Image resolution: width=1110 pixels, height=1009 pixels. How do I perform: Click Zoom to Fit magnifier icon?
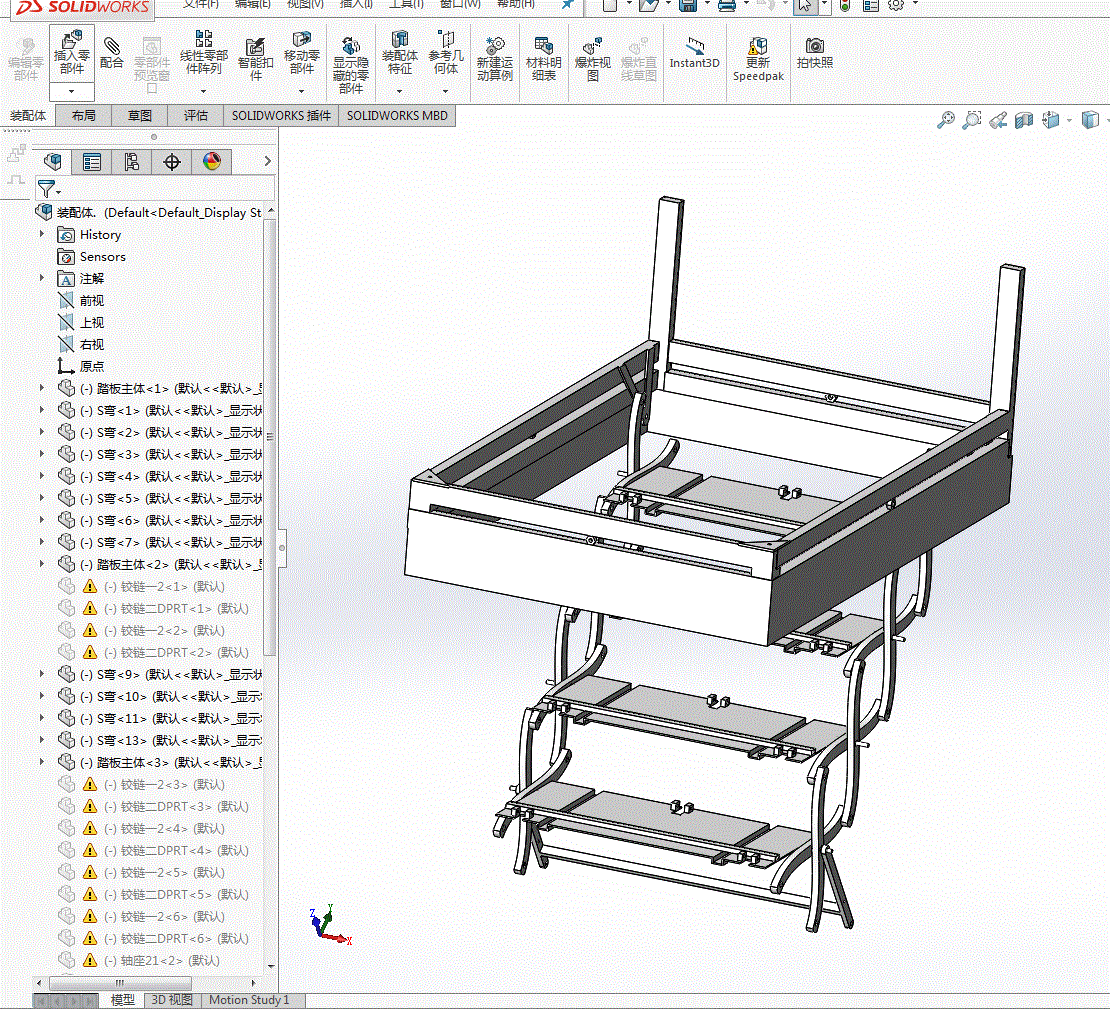coord(945,120)
